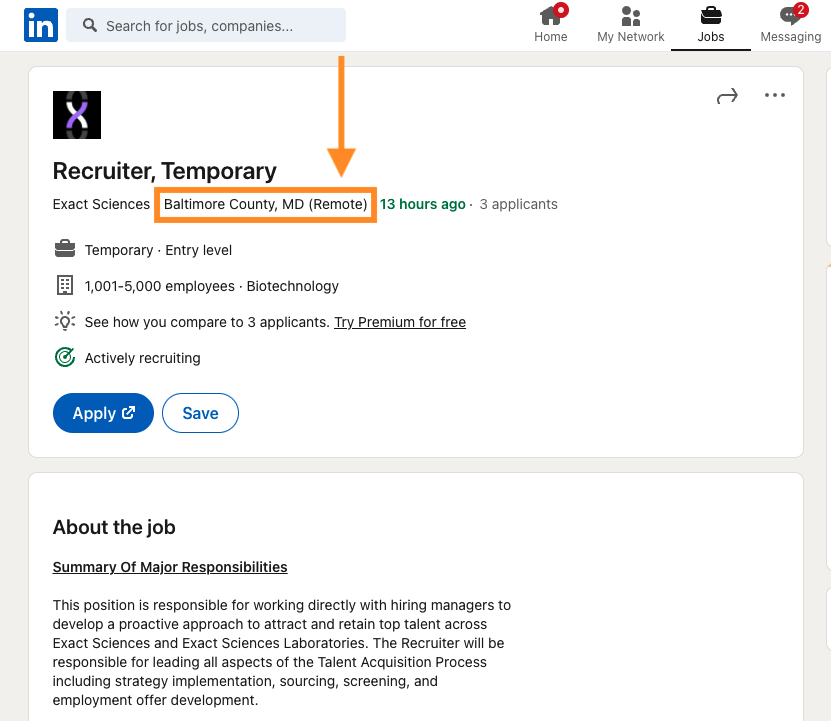The image size is (831, 721).
Task: Open the three-dot more options menu
Action: [775, 96]
